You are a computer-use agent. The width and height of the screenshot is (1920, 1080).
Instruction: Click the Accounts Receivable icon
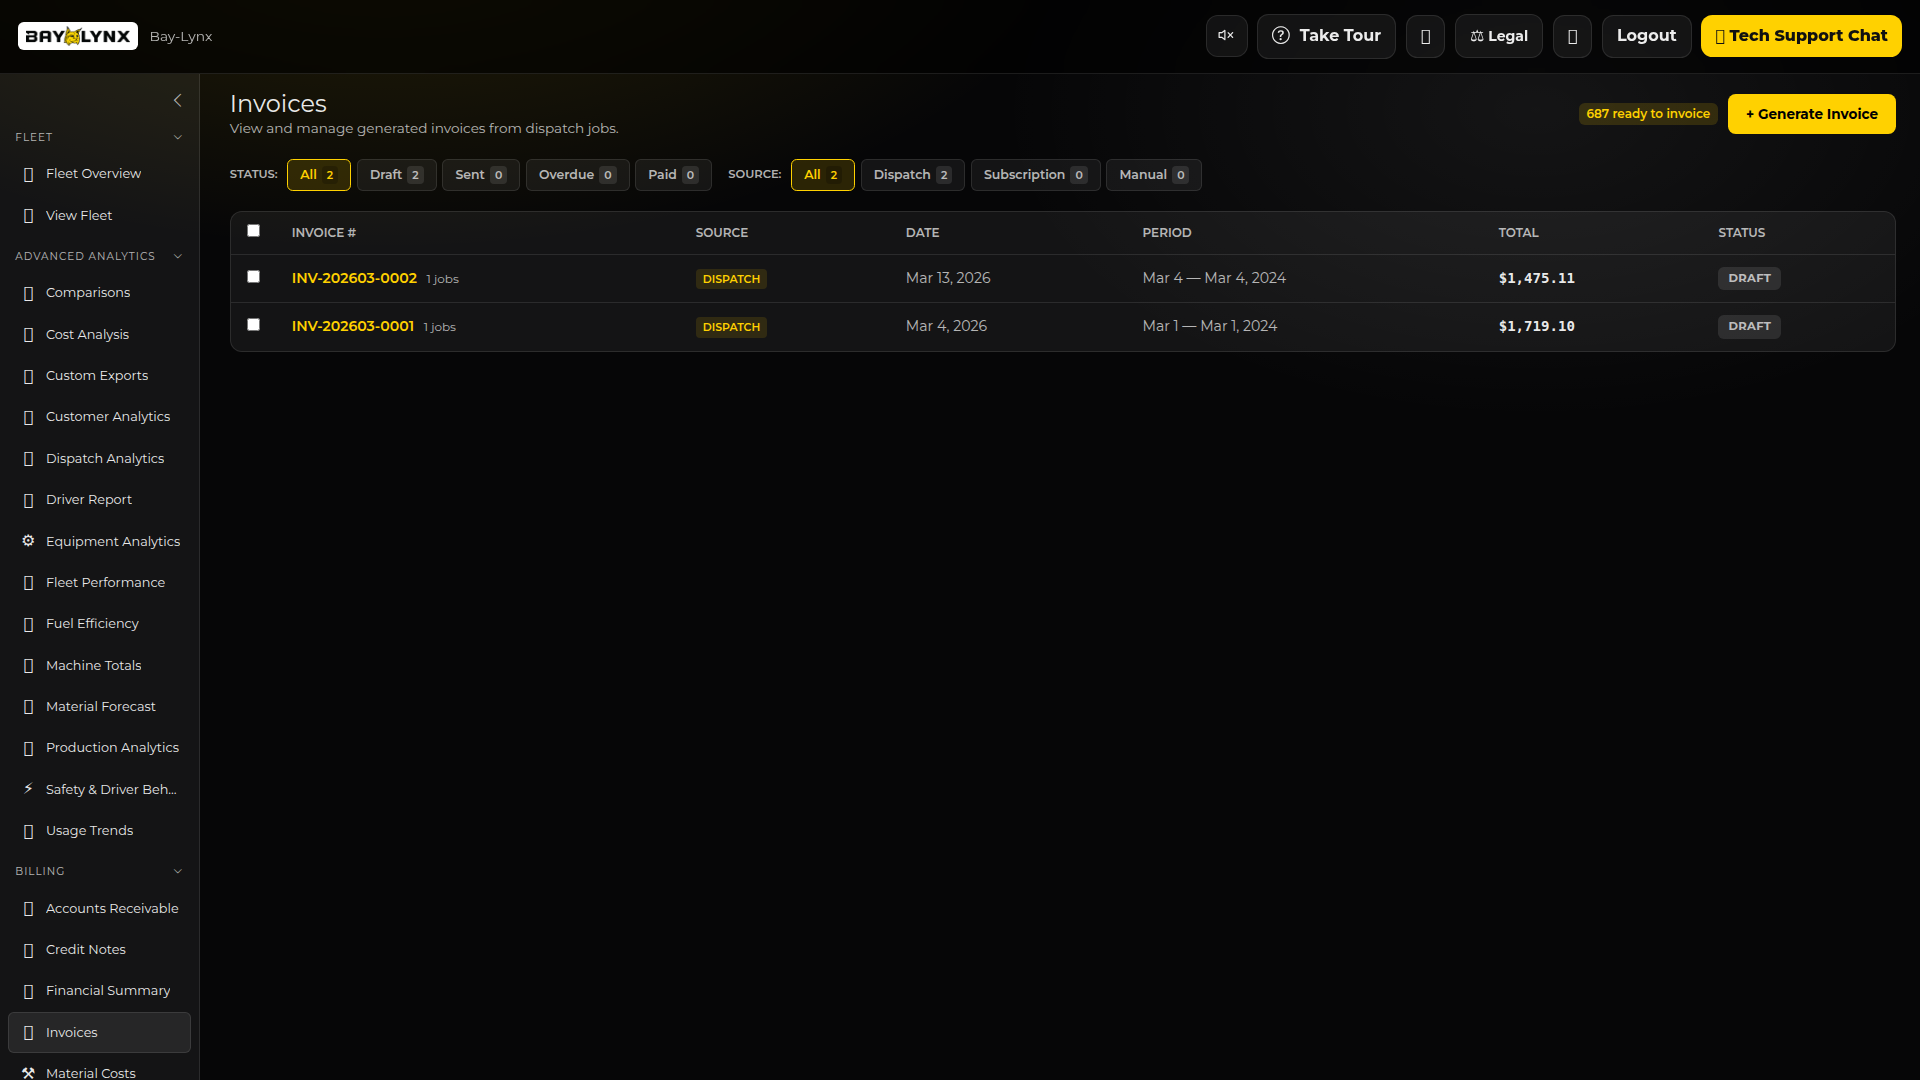point(28,909)
